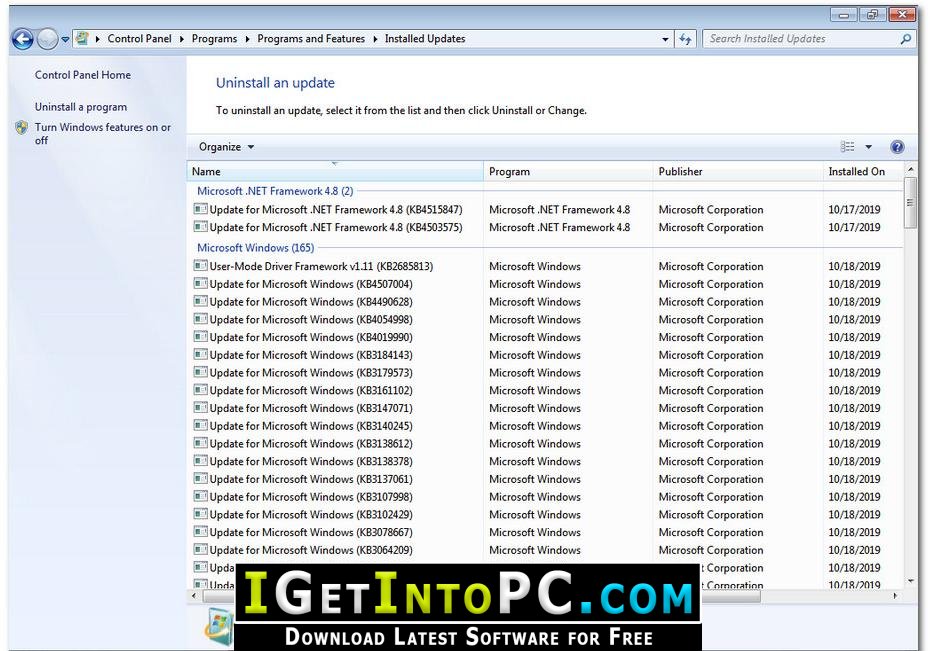Expand the view options dropdown arrow

tap(869, 147)
